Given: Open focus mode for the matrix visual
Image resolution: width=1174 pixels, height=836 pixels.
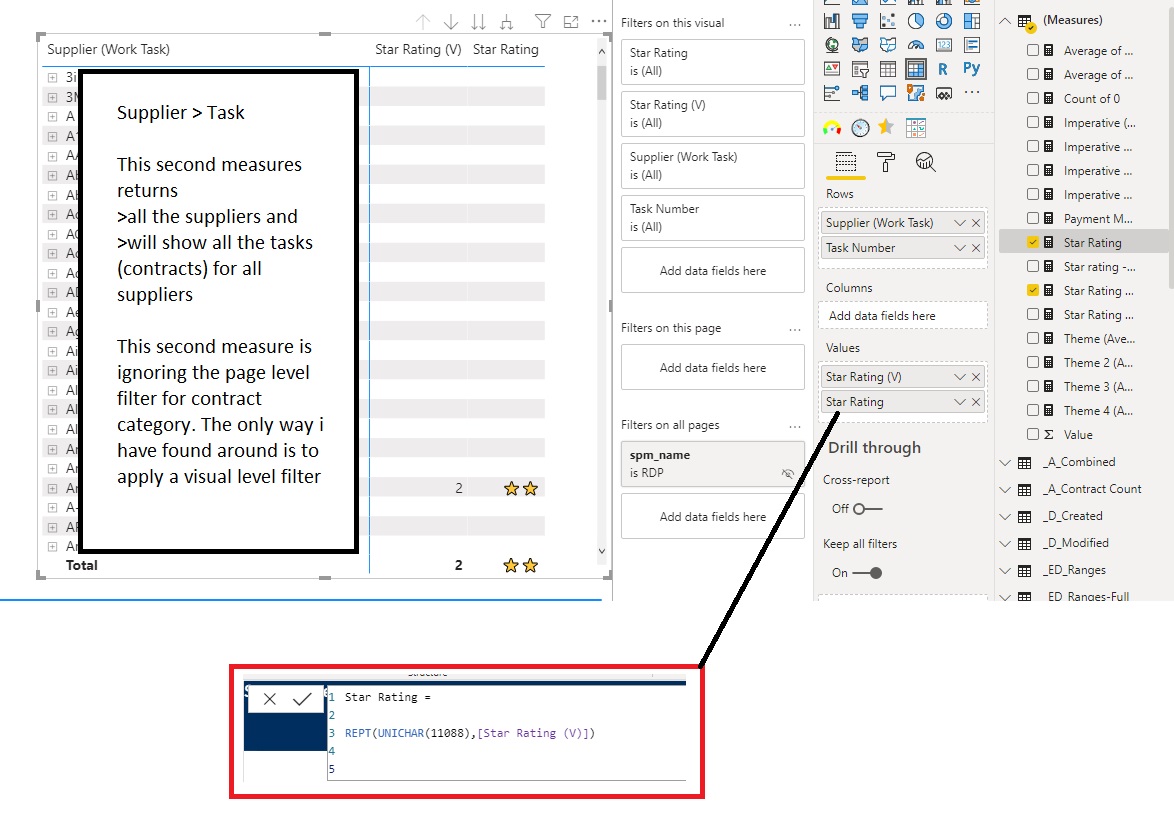Looking at the screenshot, I should pos(571,22).
